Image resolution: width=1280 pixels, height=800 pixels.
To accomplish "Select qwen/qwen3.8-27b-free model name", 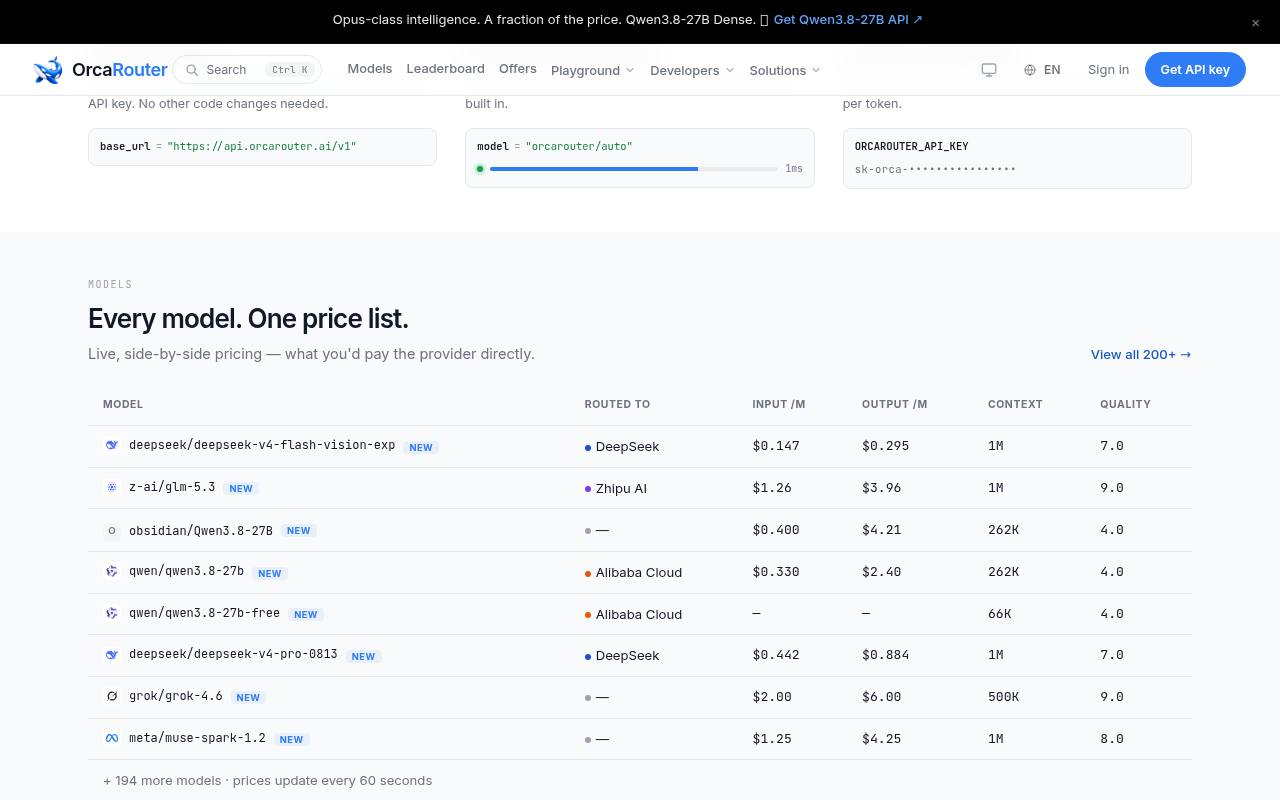I will click(x=204, y=613).
